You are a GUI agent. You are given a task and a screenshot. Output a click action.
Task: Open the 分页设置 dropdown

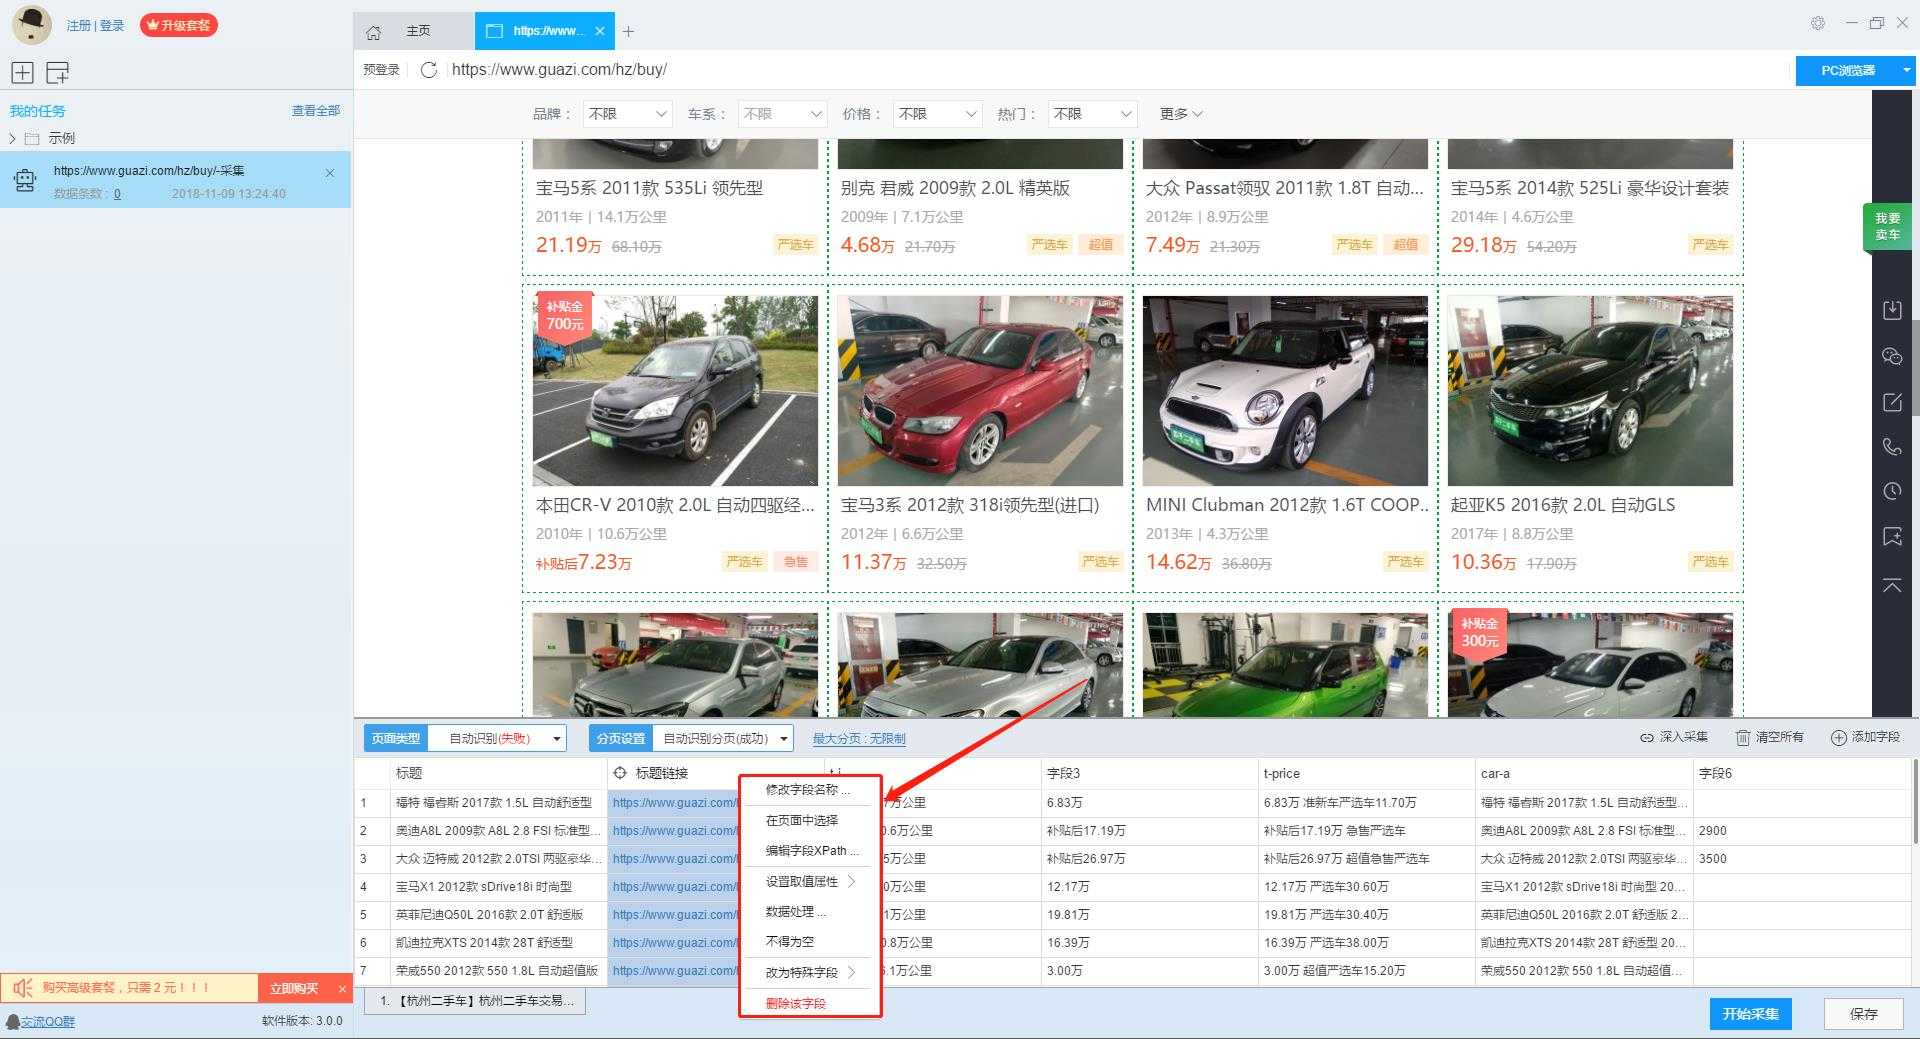(722, 739)
